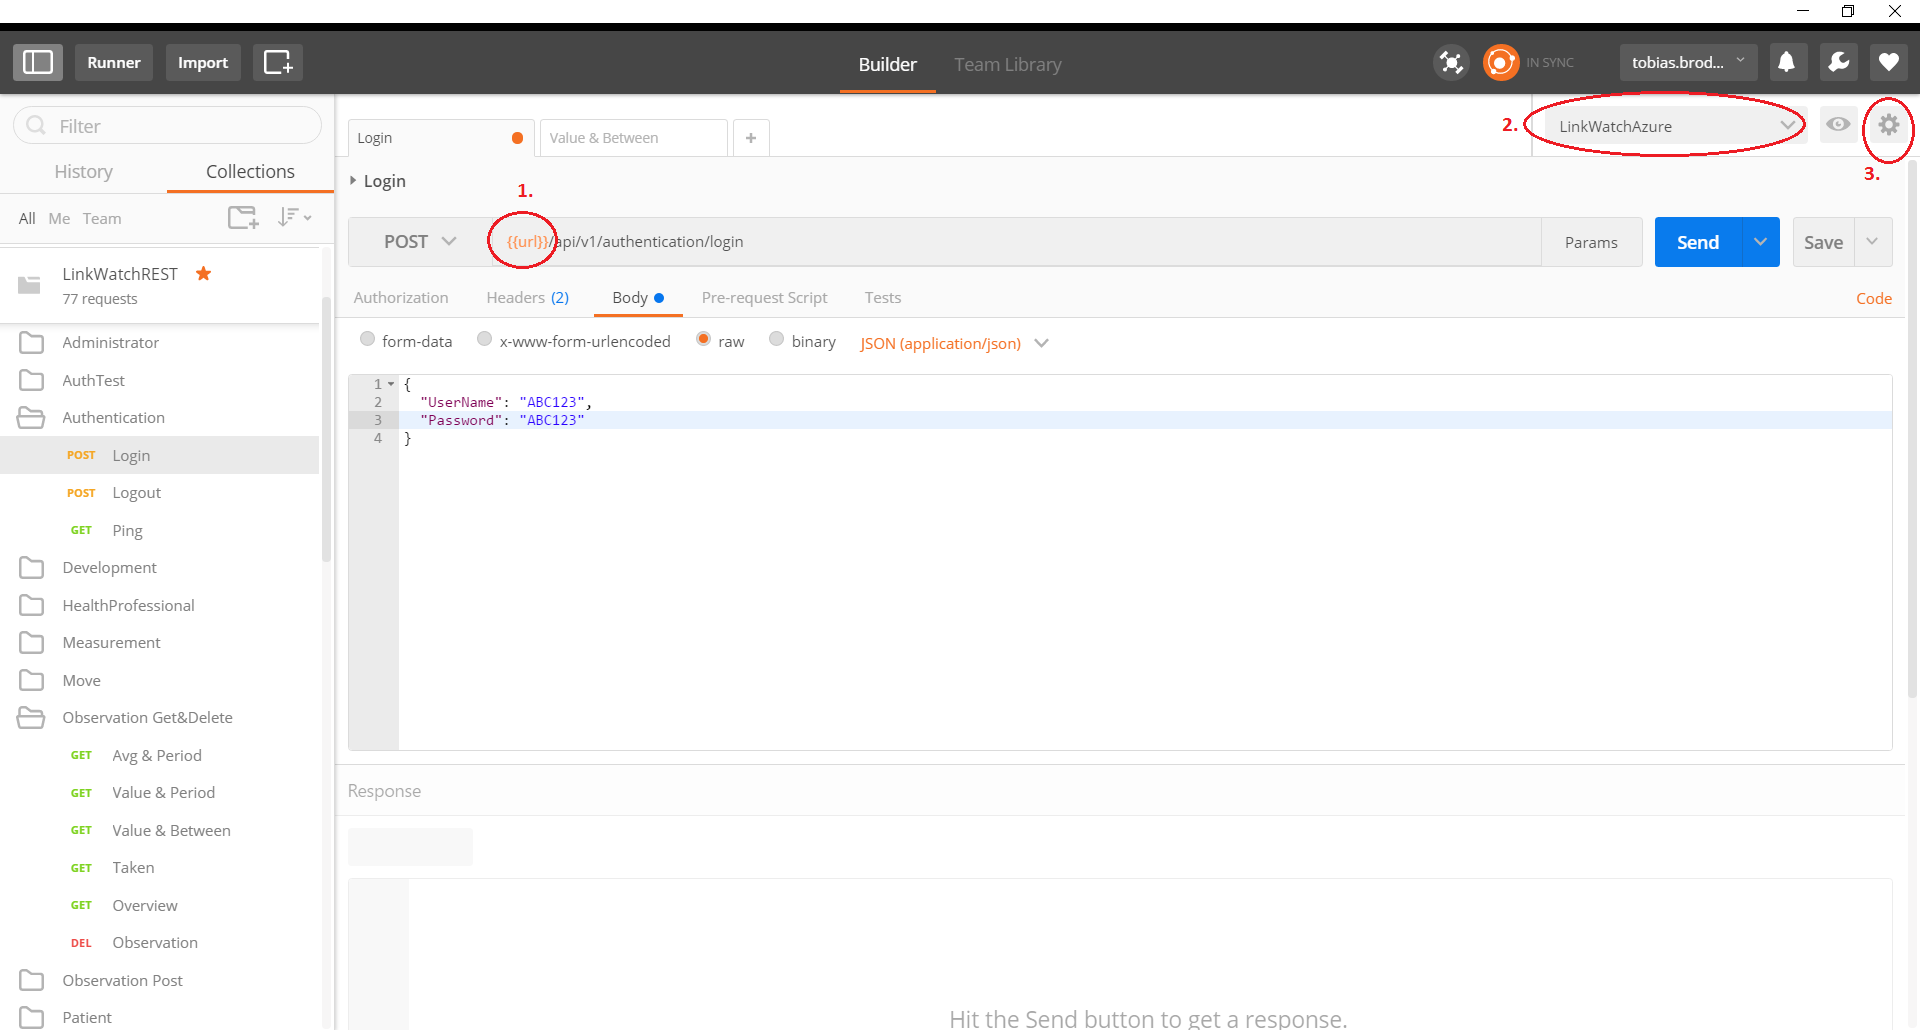The width and height of the screenshot is (1920, 1030).
Task: Click the orange IN SYNC status icon
Action: click(x=1500, y=62)
